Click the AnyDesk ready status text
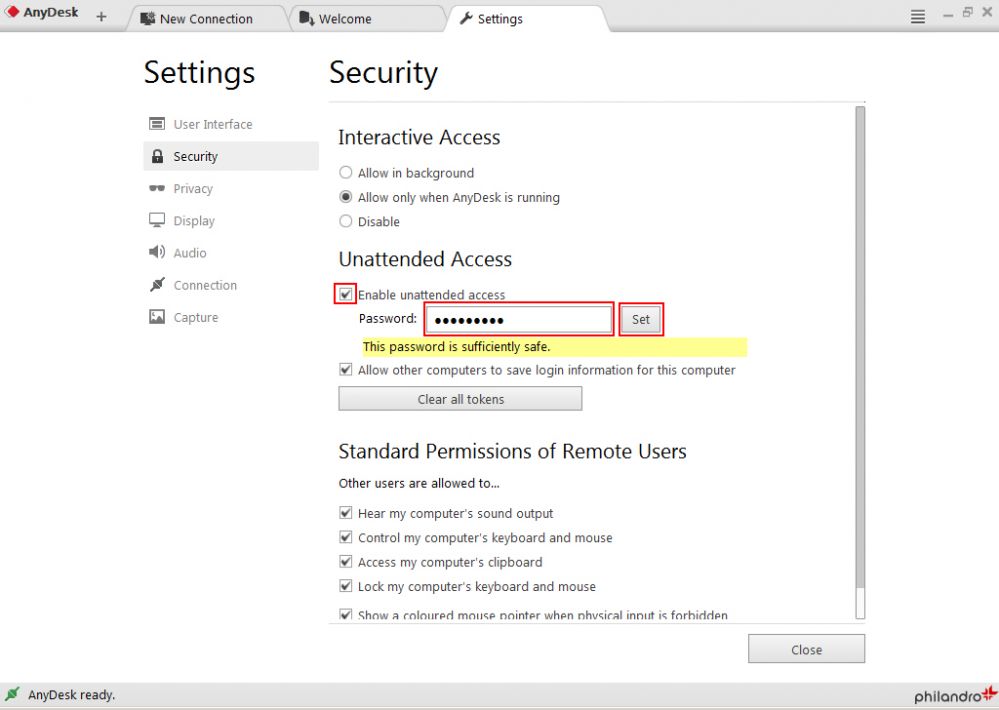999x710 pixels. pyautogui.click(x=71, y=695)
